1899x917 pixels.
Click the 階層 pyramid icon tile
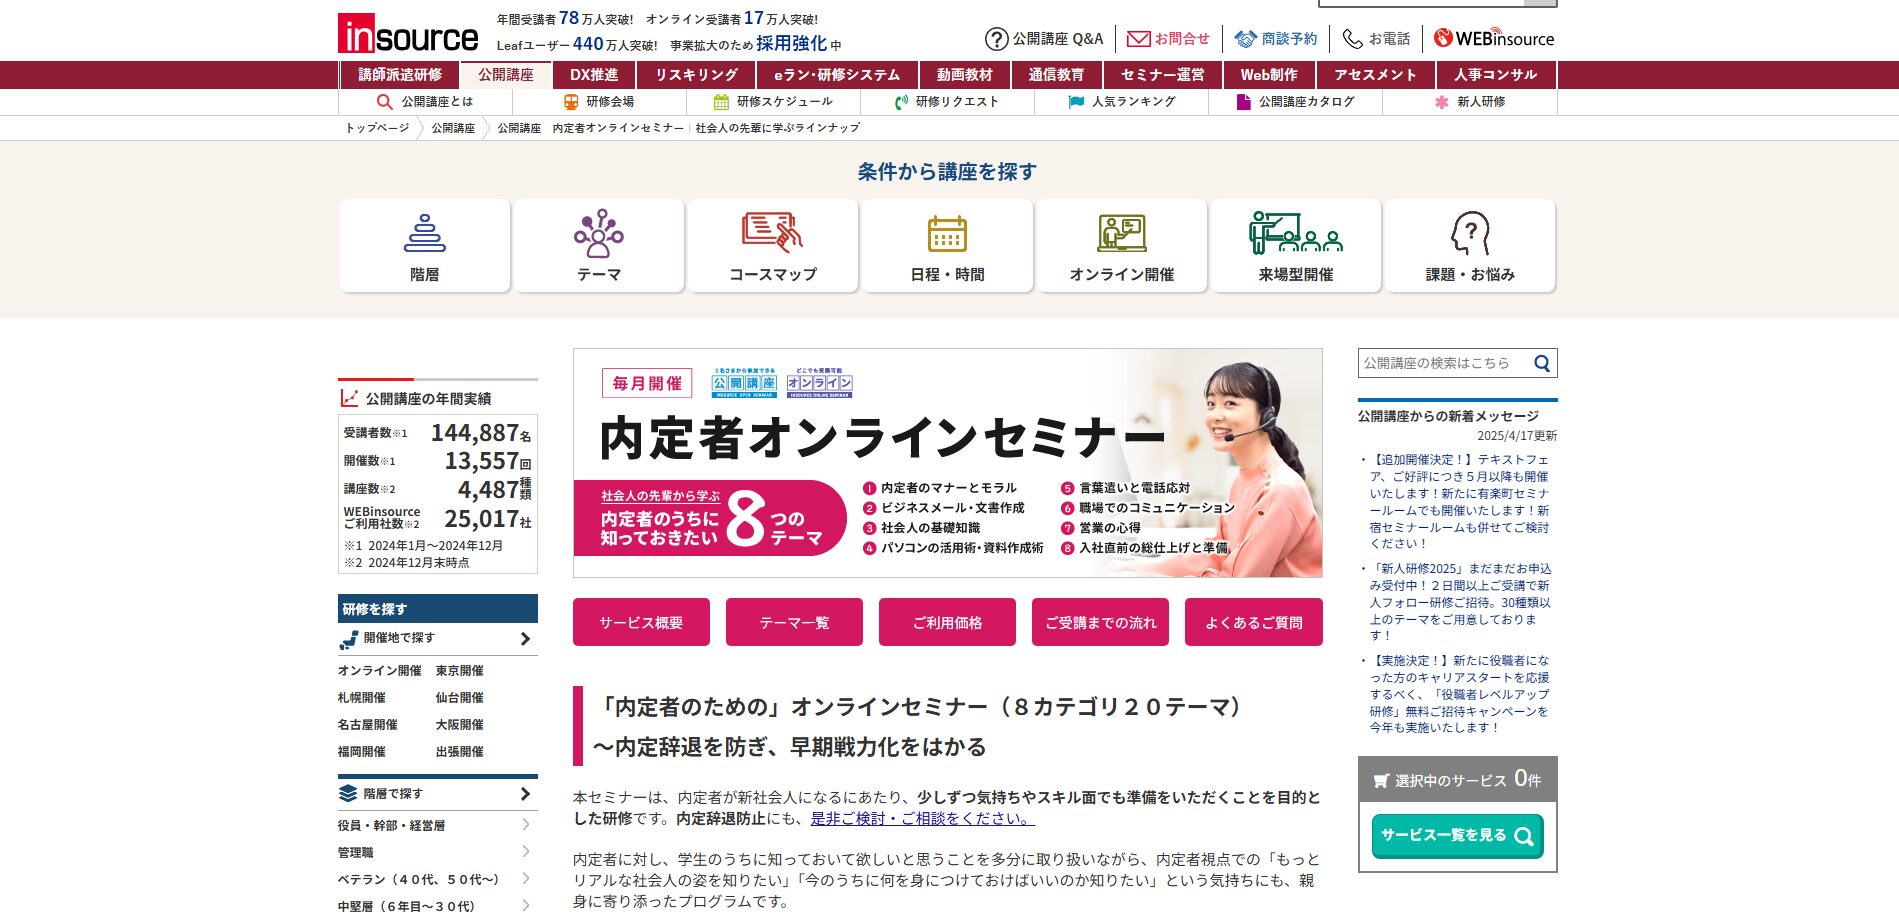(425, 246)
